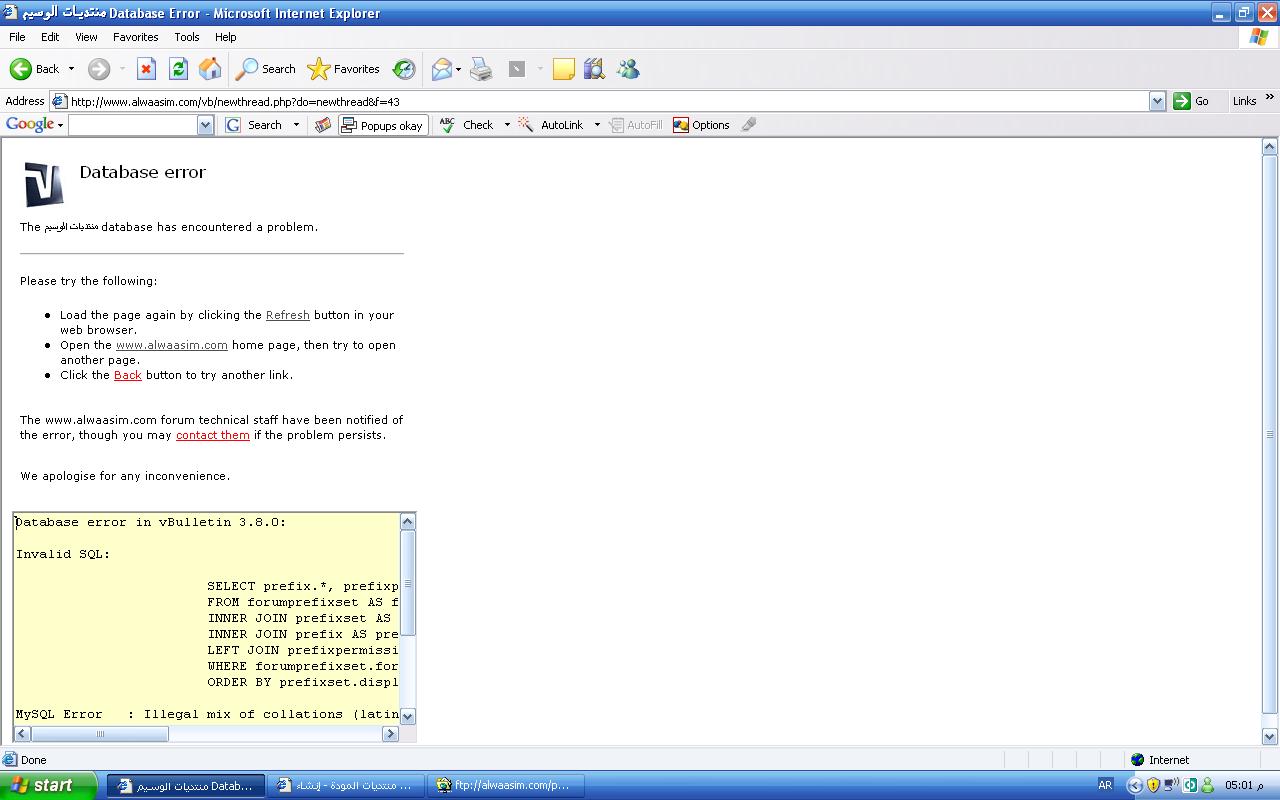The width and height of the screenshot is (1280, 800).
Task: Click the error box horizontal scrollbar thumb
Action: [100, 734]
